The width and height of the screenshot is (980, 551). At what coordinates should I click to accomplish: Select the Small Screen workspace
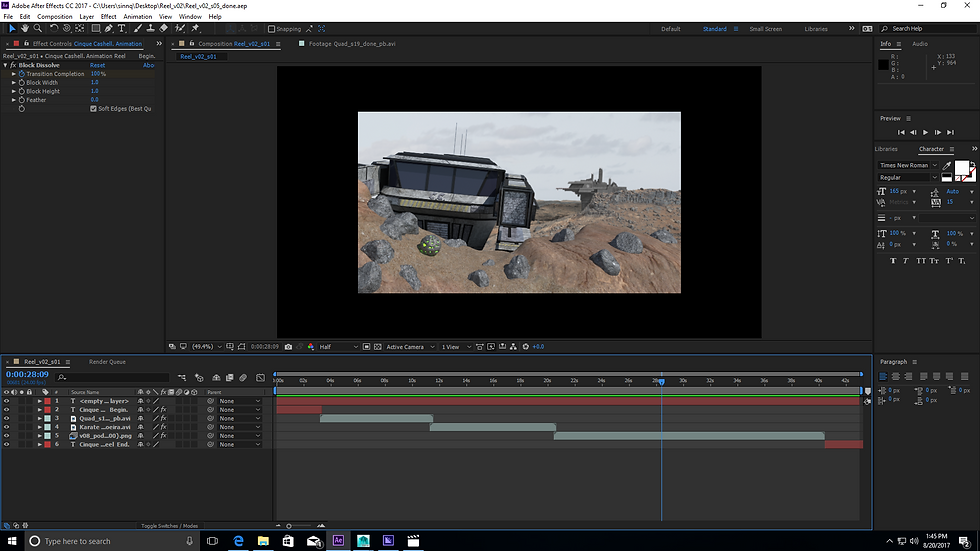(766, 29)
